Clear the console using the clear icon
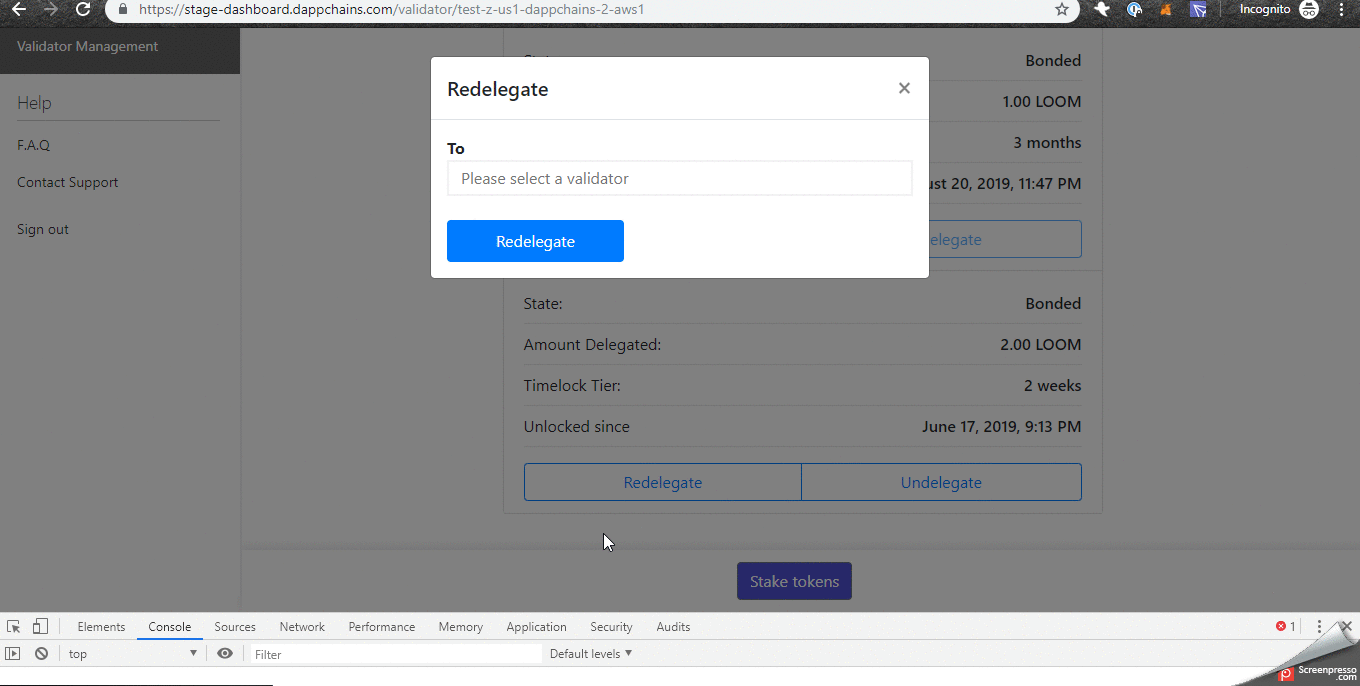 pyautogui.click(x=41, y=653)
